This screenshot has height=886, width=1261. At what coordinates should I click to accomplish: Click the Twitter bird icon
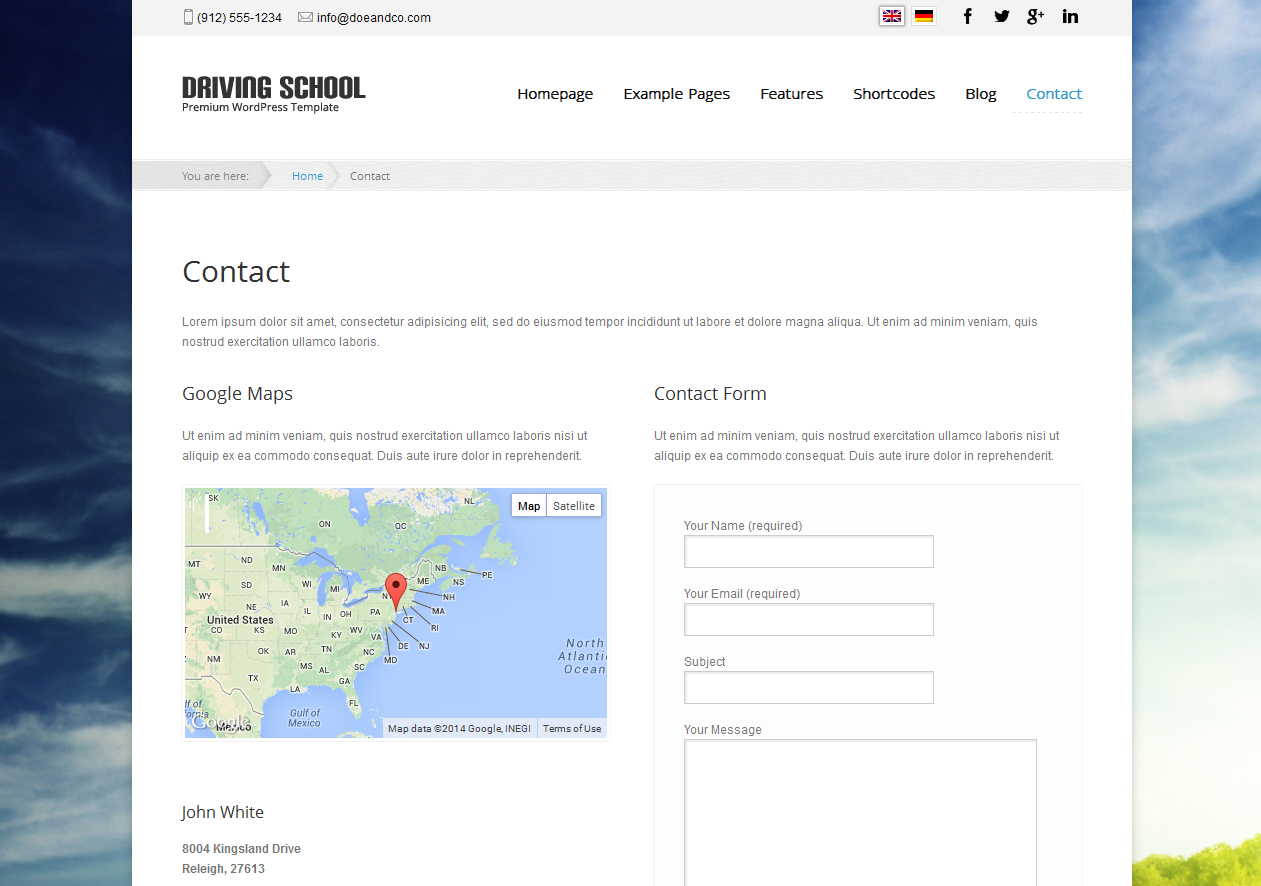[1001, 16]
